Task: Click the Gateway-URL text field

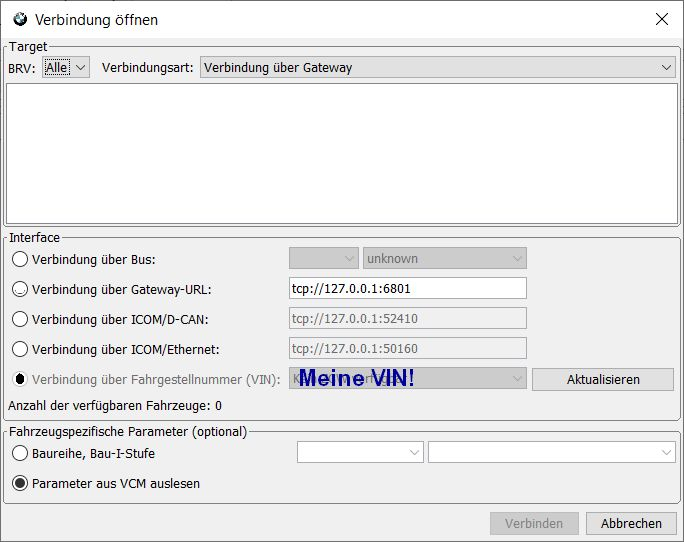Action: coord(407,288)
